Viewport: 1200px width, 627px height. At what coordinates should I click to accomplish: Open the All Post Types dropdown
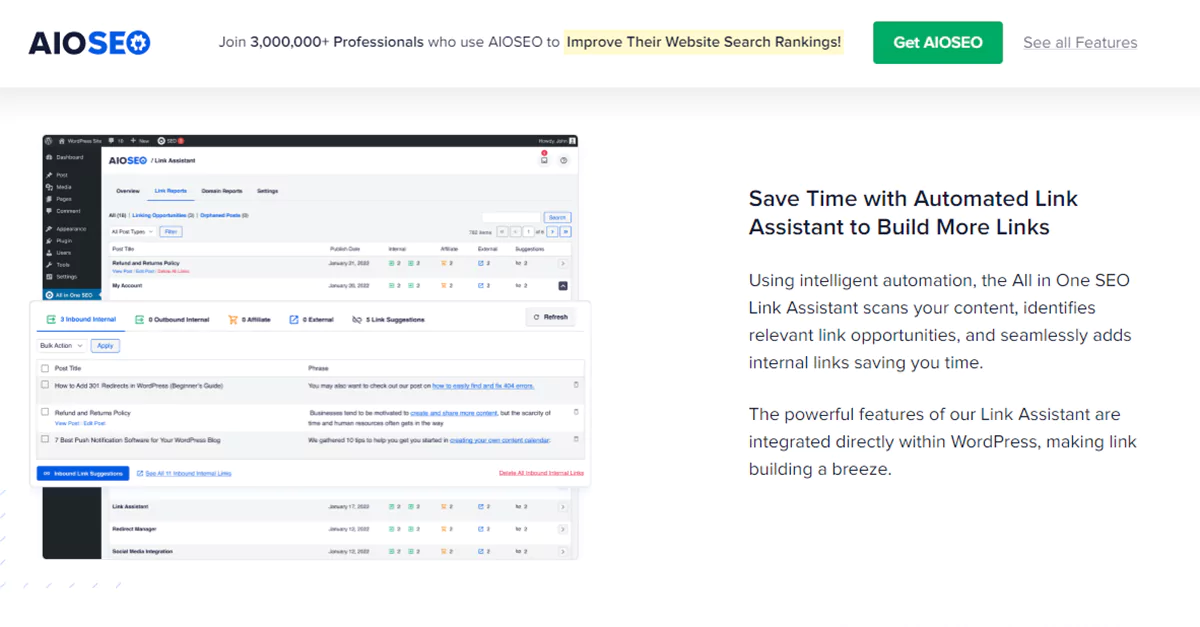pyautogui.click(x=131, y=232)
